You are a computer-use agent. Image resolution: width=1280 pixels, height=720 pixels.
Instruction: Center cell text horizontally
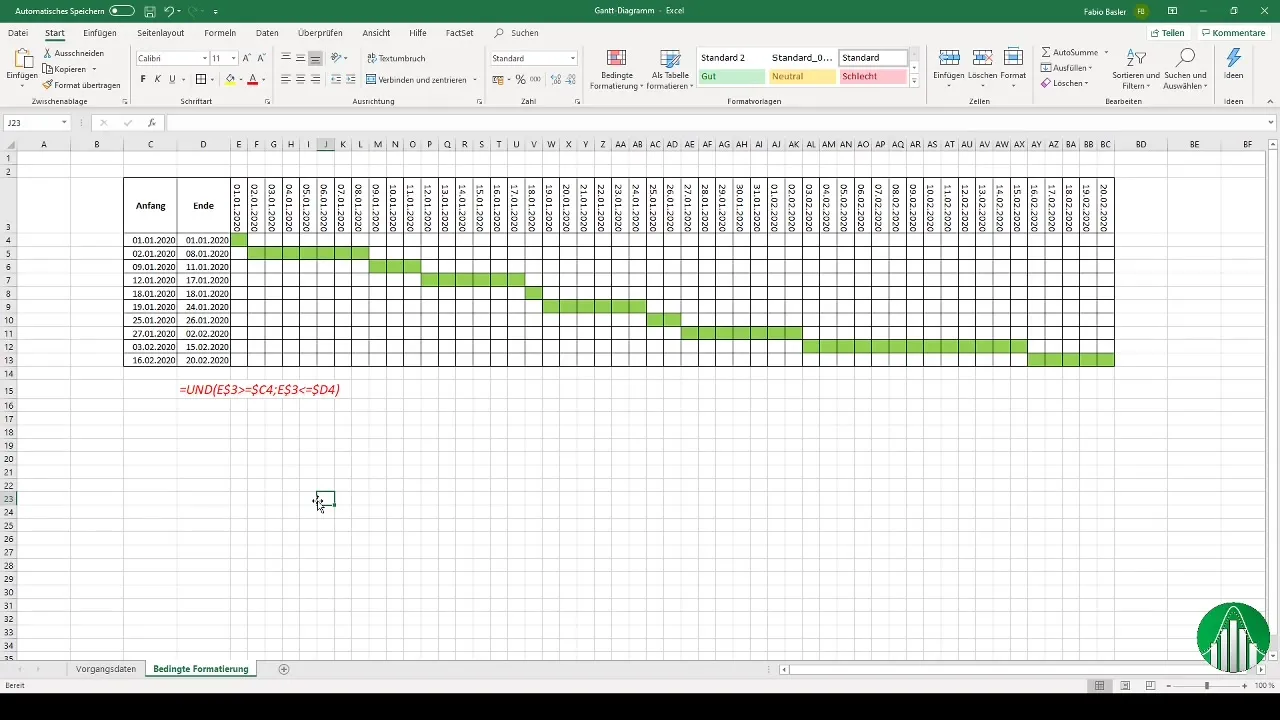click(x=301, y=79)
